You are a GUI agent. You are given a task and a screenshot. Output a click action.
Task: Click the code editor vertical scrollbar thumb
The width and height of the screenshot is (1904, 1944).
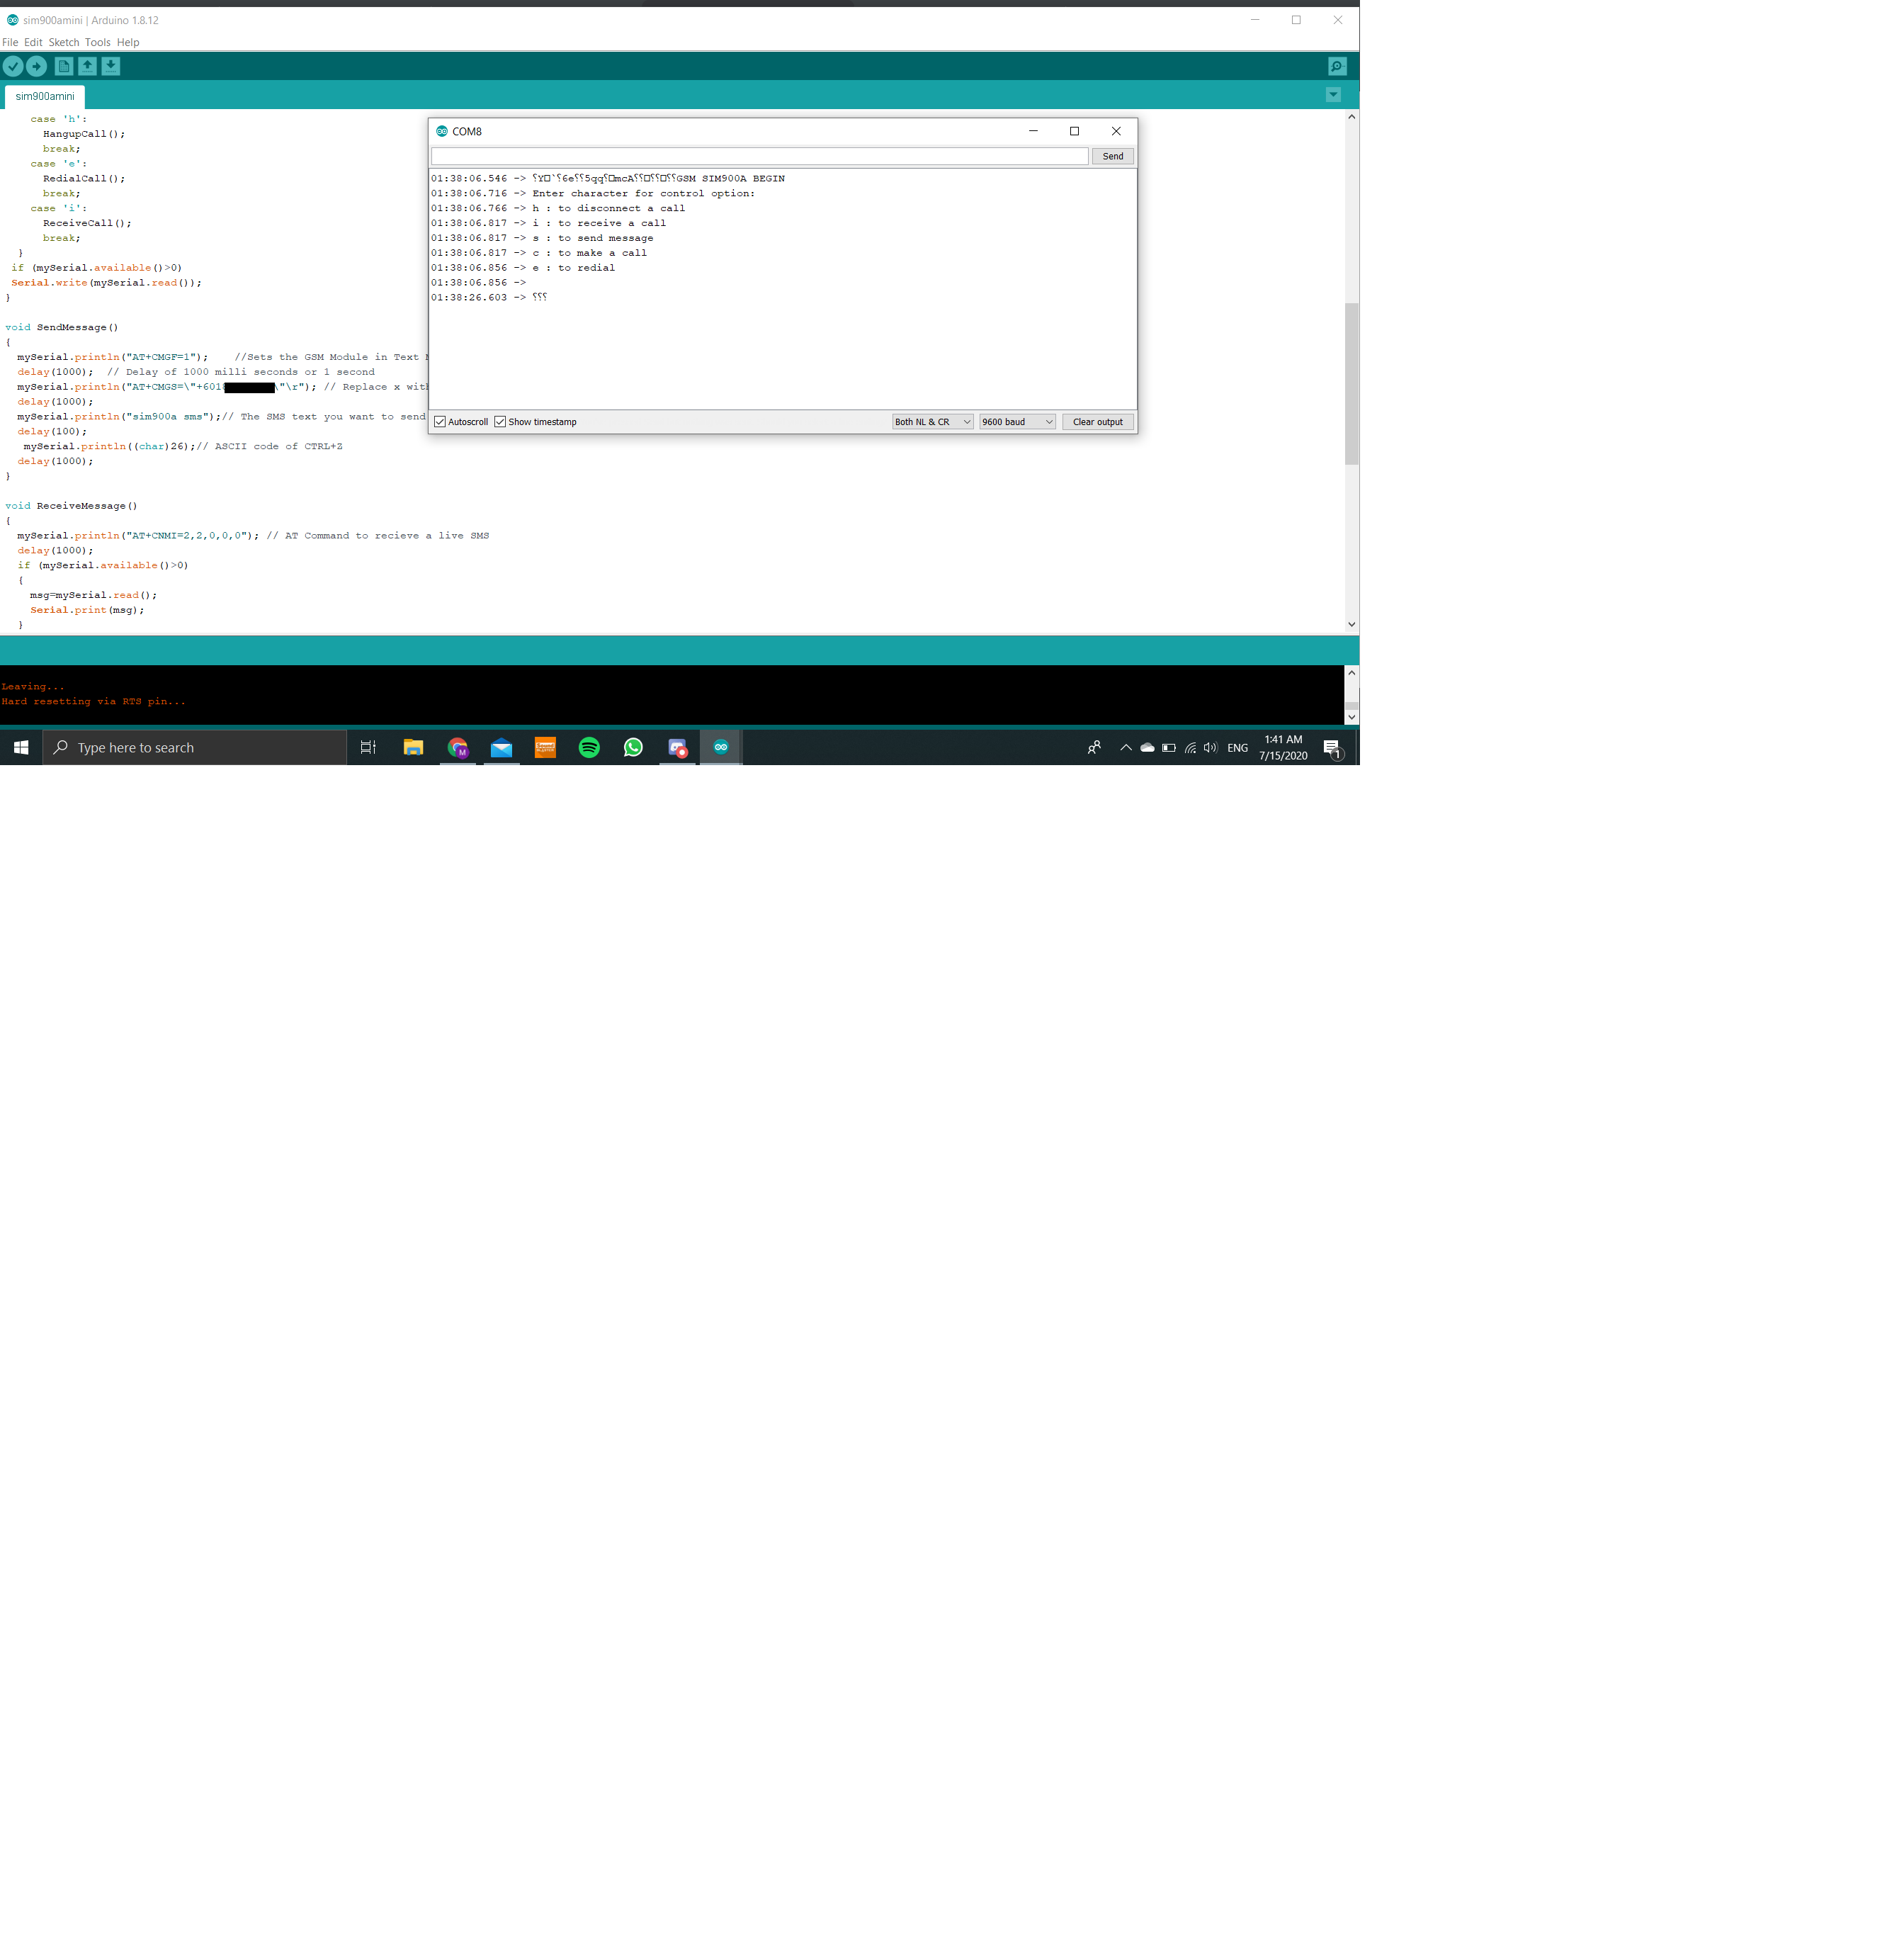click(x=1351, y=383)
